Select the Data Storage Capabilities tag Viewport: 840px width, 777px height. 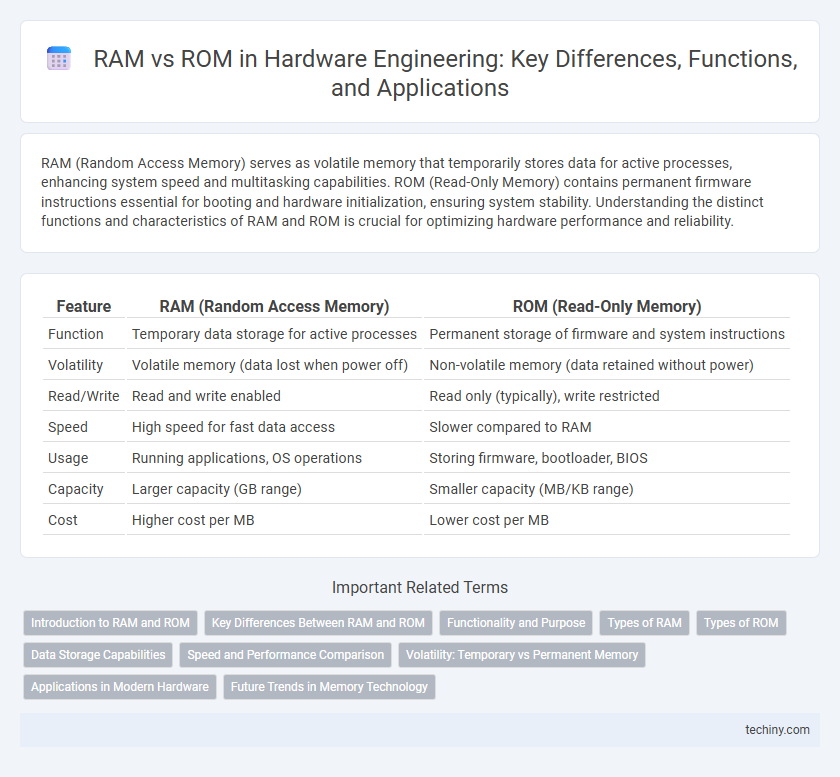[x=98, y=655]
